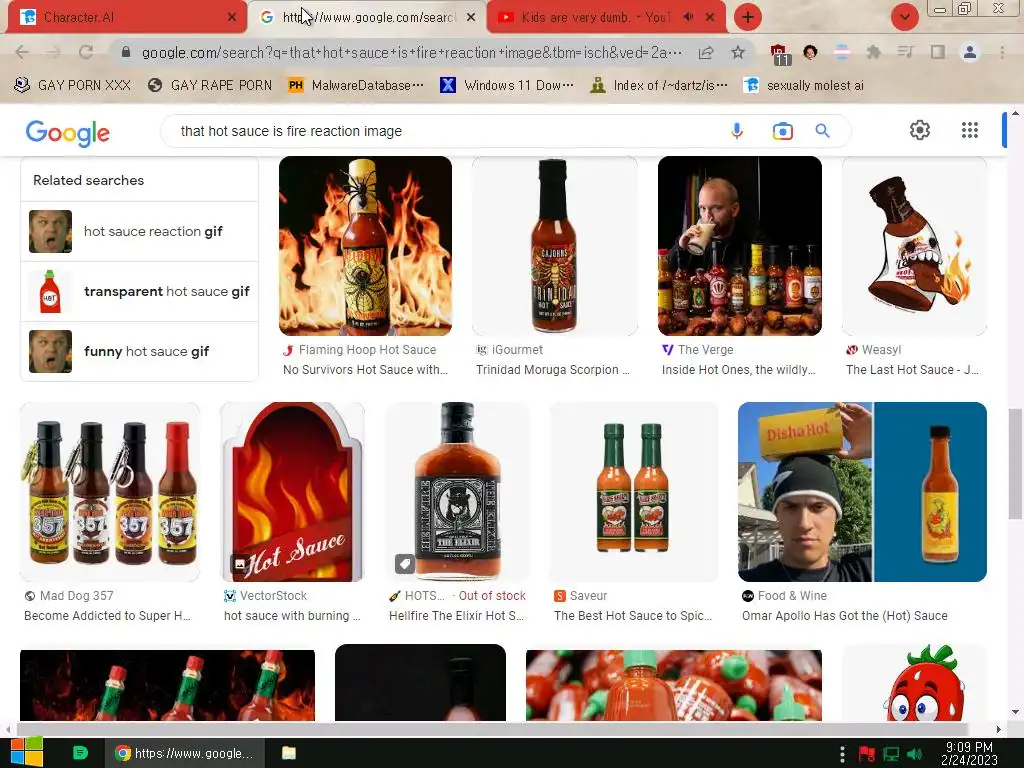The height and width of the screenshot is (768, 1024).
Task: Click the Google search text field
Action: pos(444,131)
